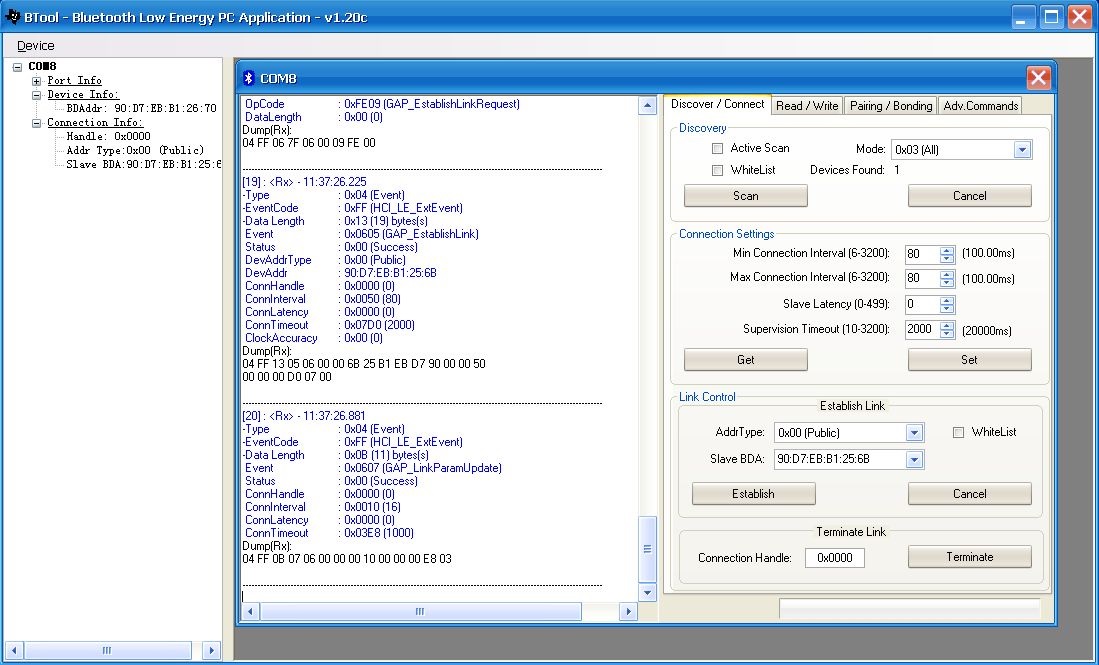Click the log's horizontal scrollbar right arrow

tap(628, 612)
